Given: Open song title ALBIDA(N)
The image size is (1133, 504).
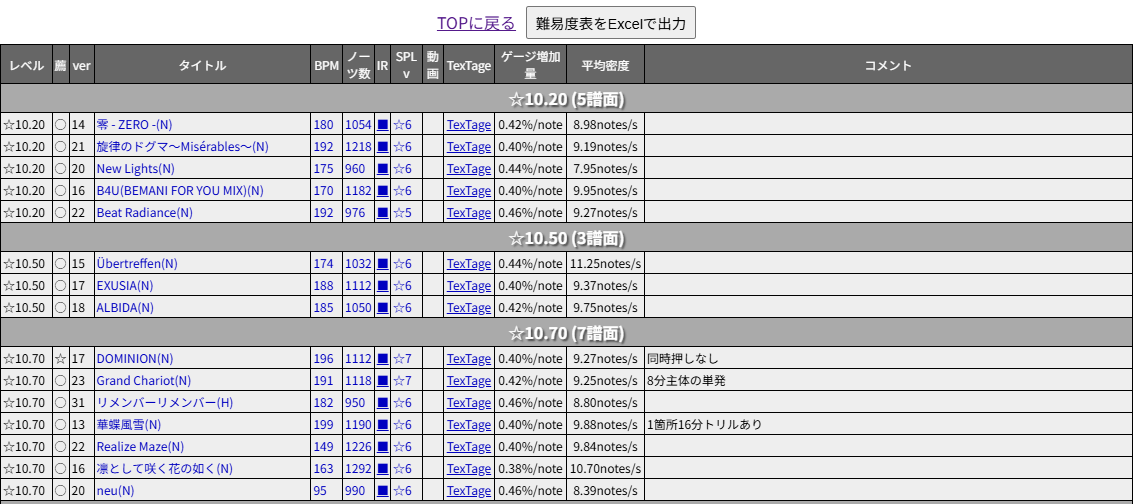Looking at the screenshot, I should (x=125, y=308).
